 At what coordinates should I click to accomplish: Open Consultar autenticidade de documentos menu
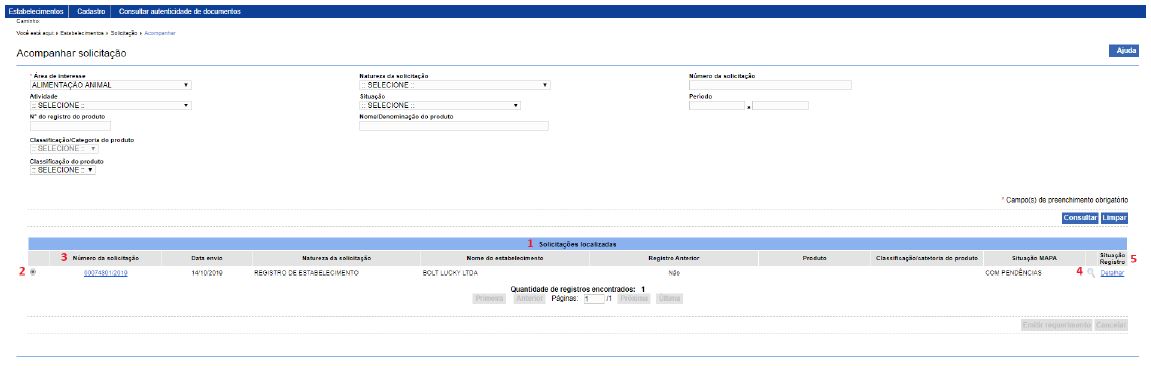180,12
